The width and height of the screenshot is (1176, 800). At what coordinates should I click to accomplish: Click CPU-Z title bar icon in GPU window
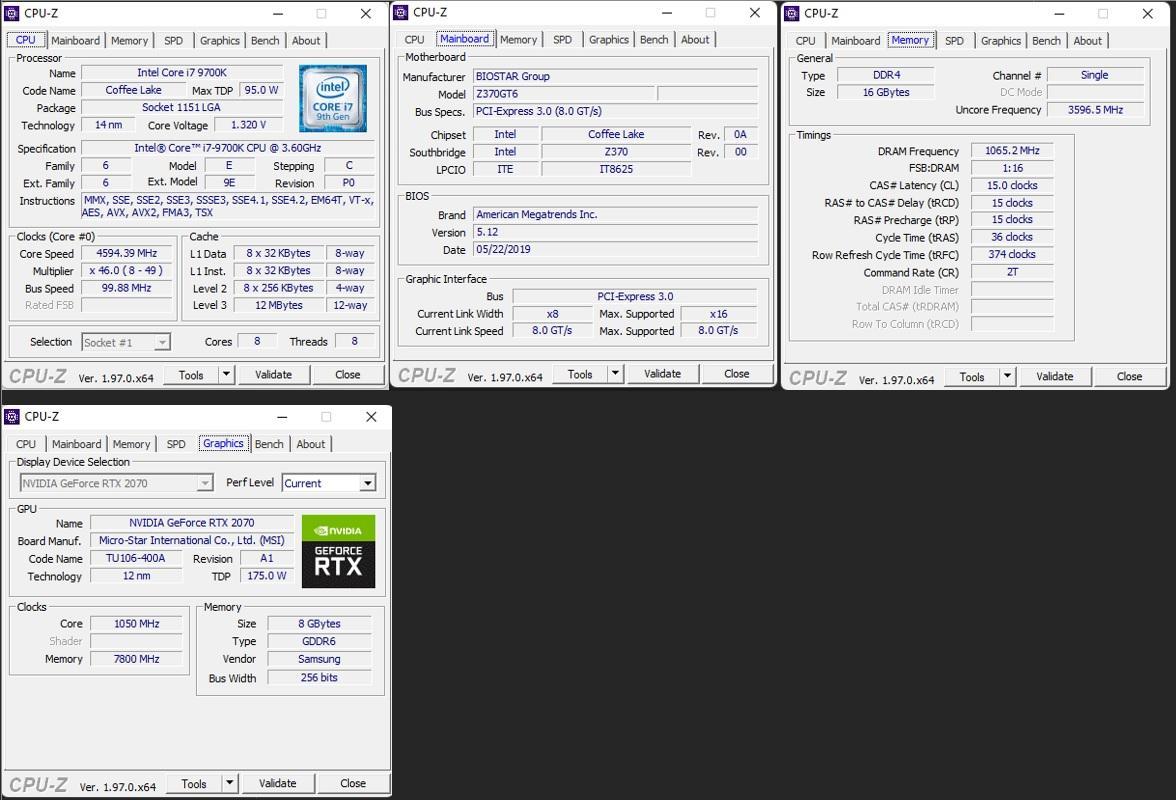coord(12,417)
